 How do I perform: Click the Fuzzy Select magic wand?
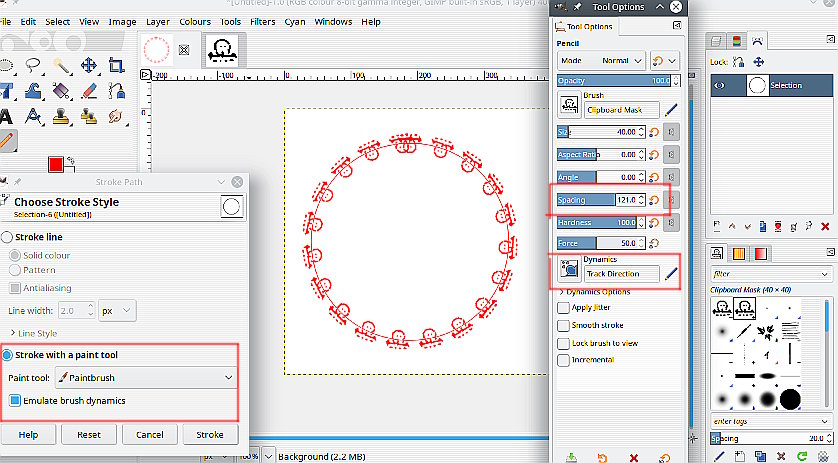[x=60, y=65]
